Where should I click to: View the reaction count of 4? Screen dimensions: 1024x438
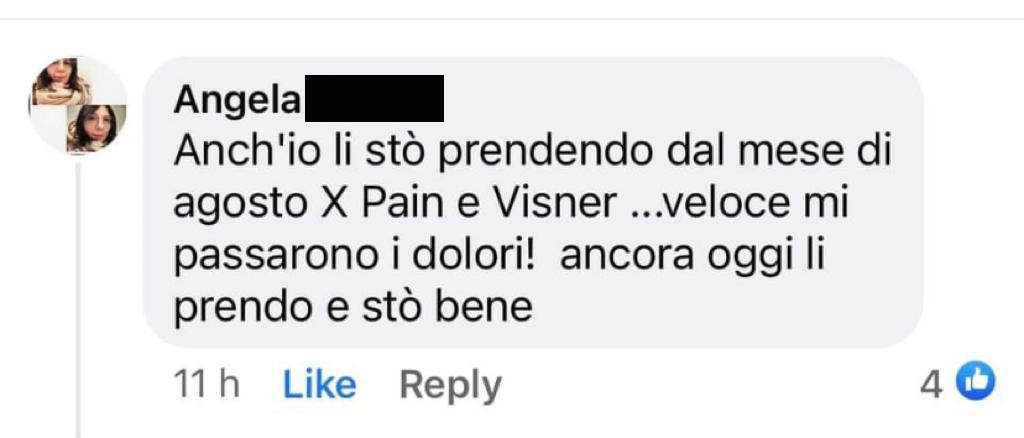(931, 384)
